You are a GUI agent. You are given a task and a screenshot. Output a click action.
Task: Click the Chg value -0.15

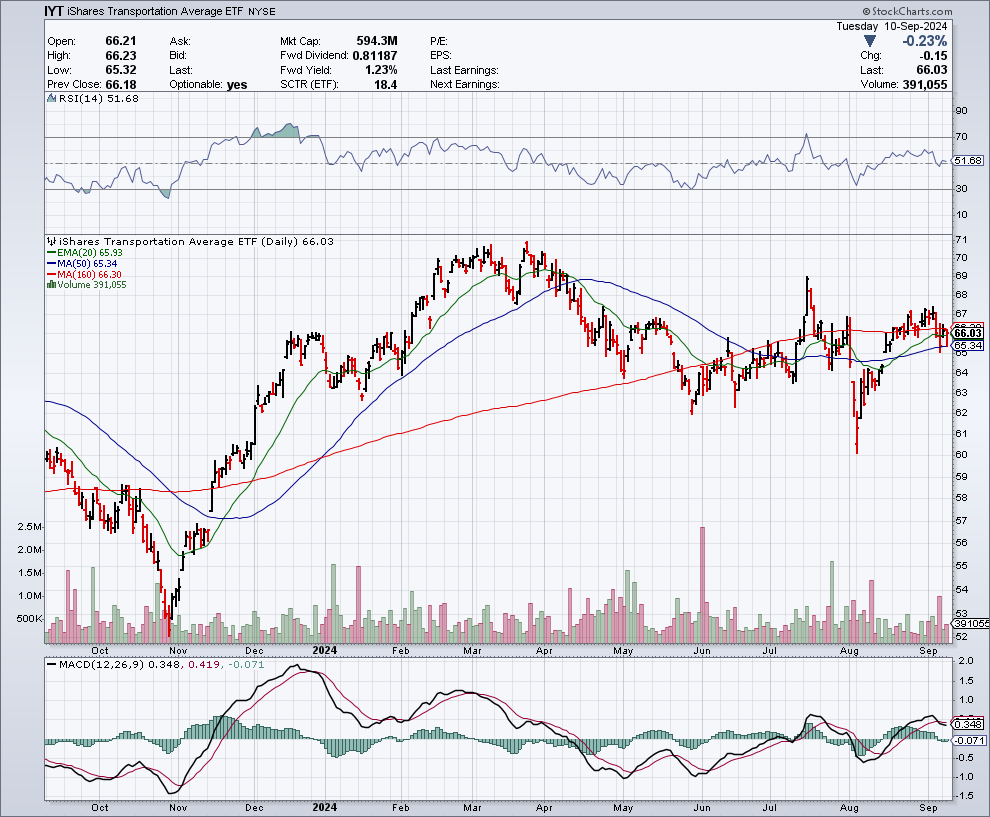coord(933,56)
